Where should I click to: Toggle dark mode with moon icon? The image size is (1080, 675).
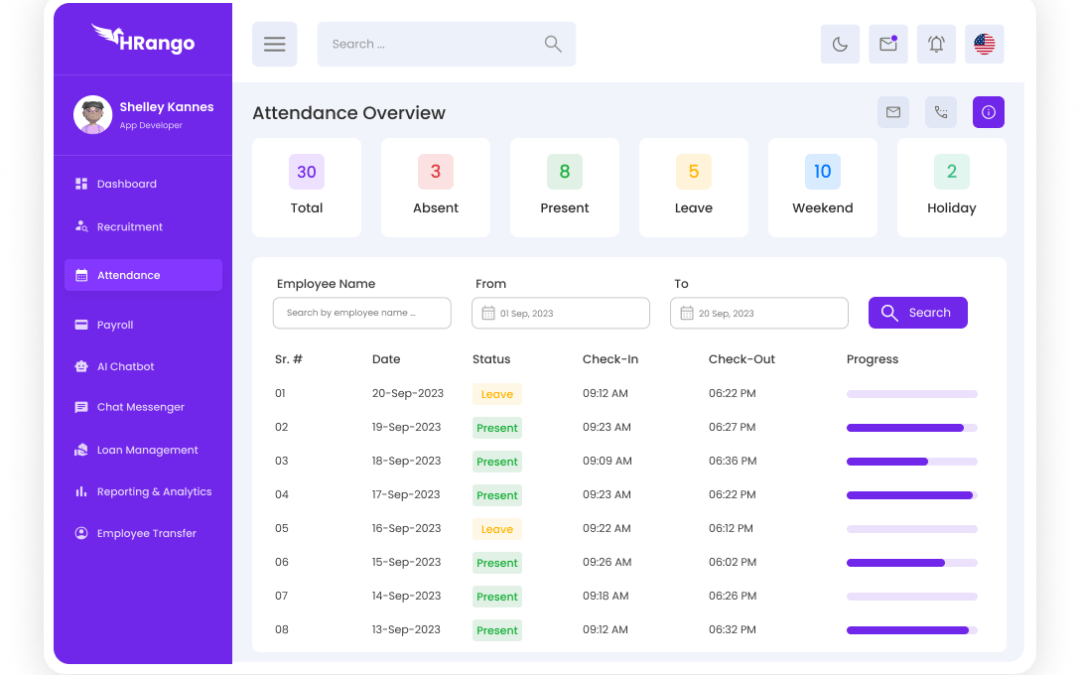pos(840,44)
